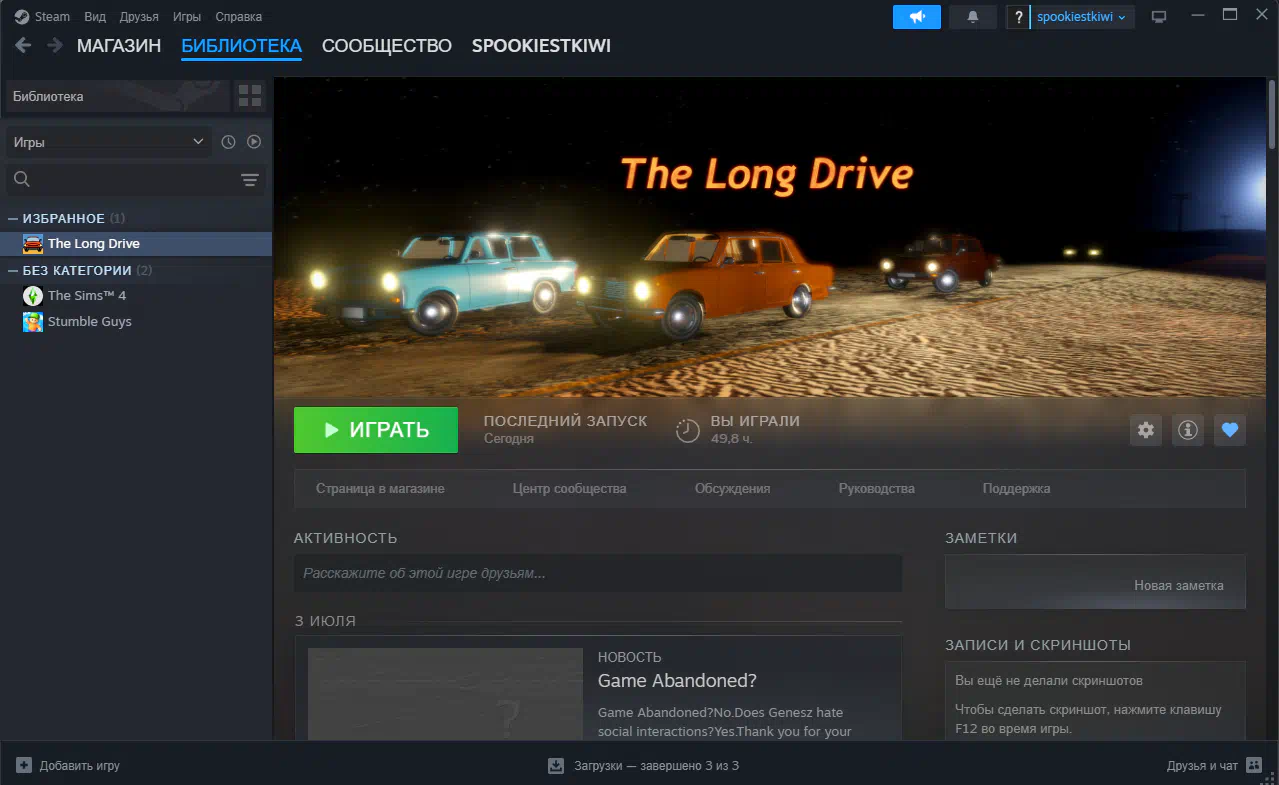
Task: Open the collections grid view icon
Action: pos(250,96)
